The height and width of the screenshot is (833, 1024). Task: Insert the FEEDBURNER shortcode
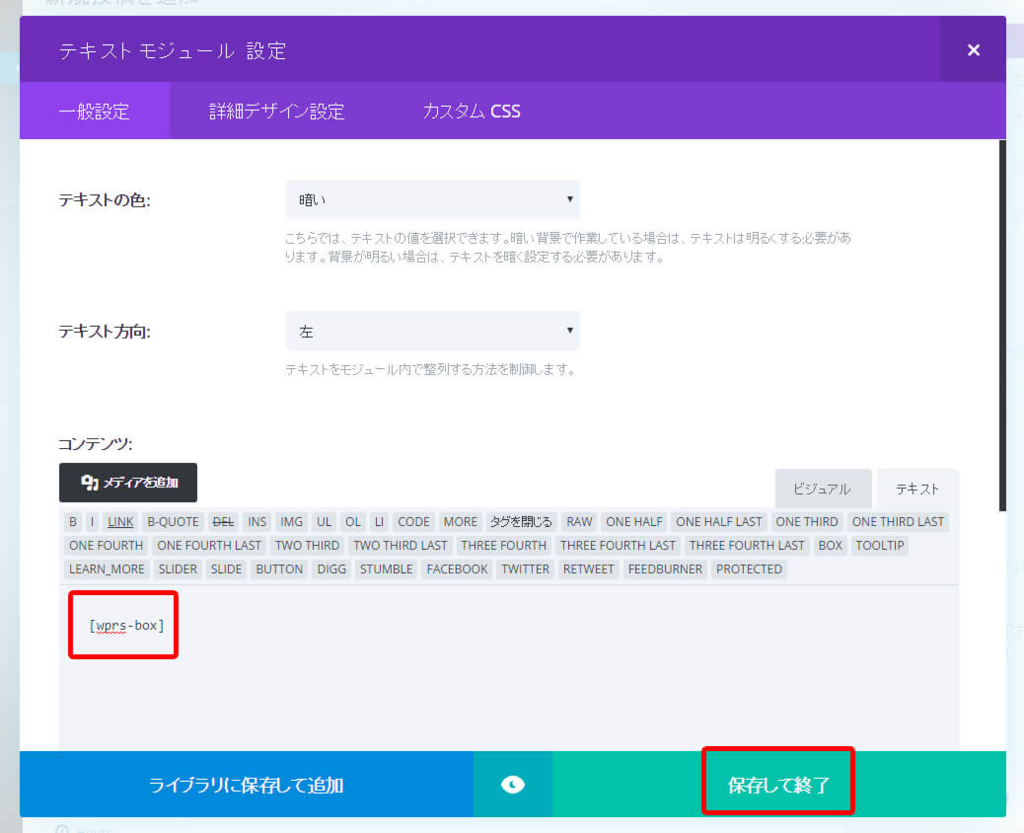(x=665, y=569)
